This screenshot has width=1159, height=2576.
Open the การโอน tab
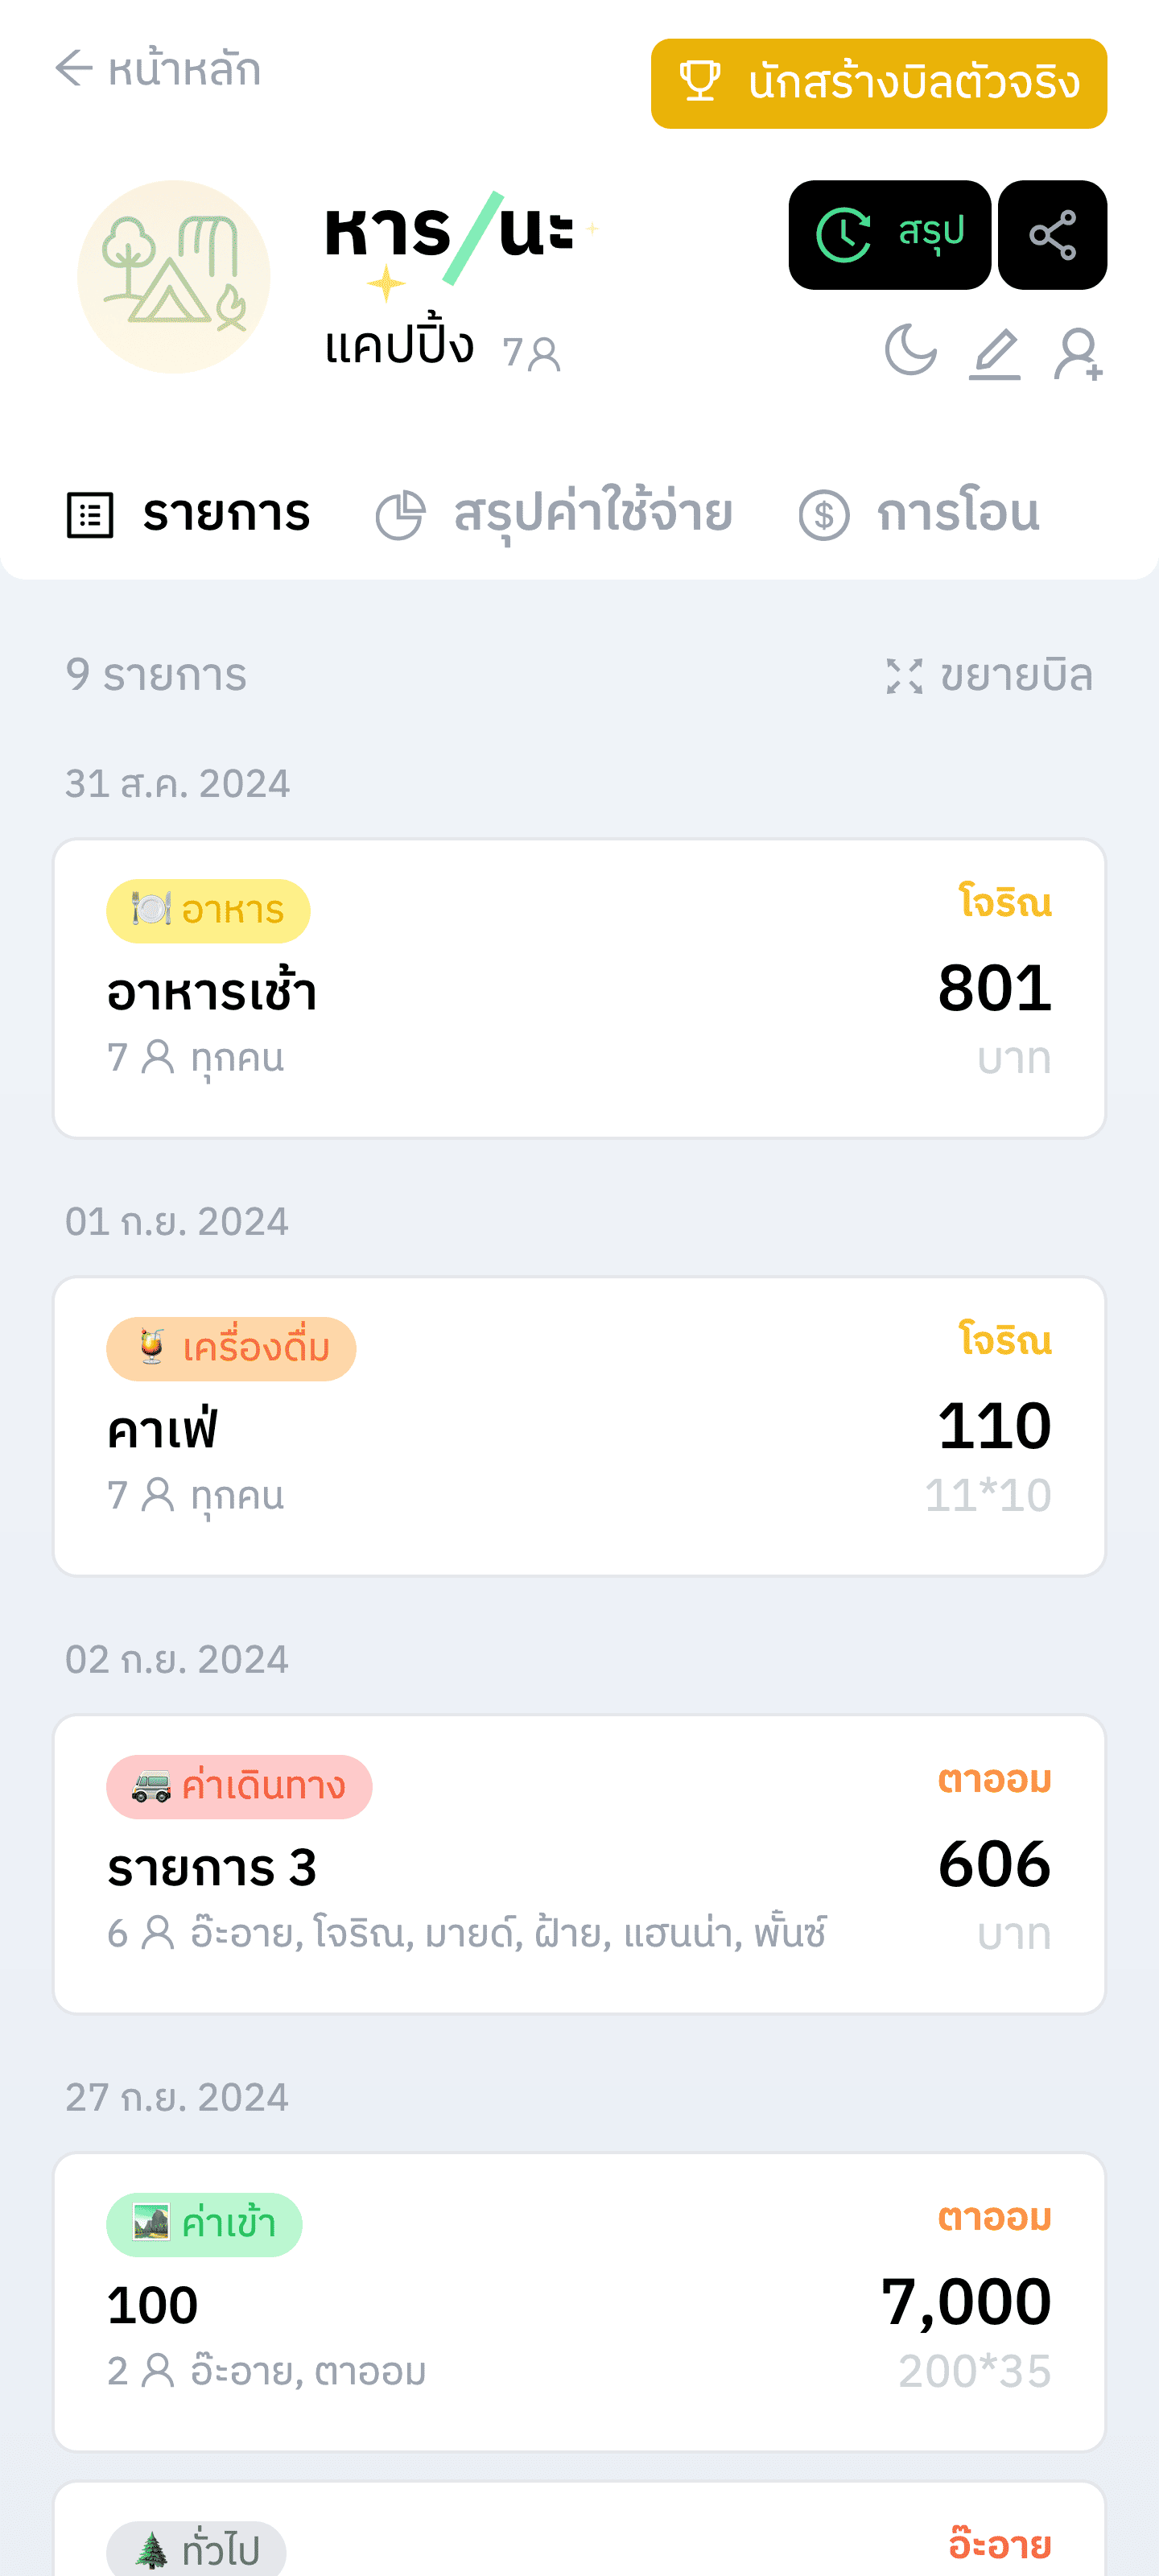click(x=920, y=514)
